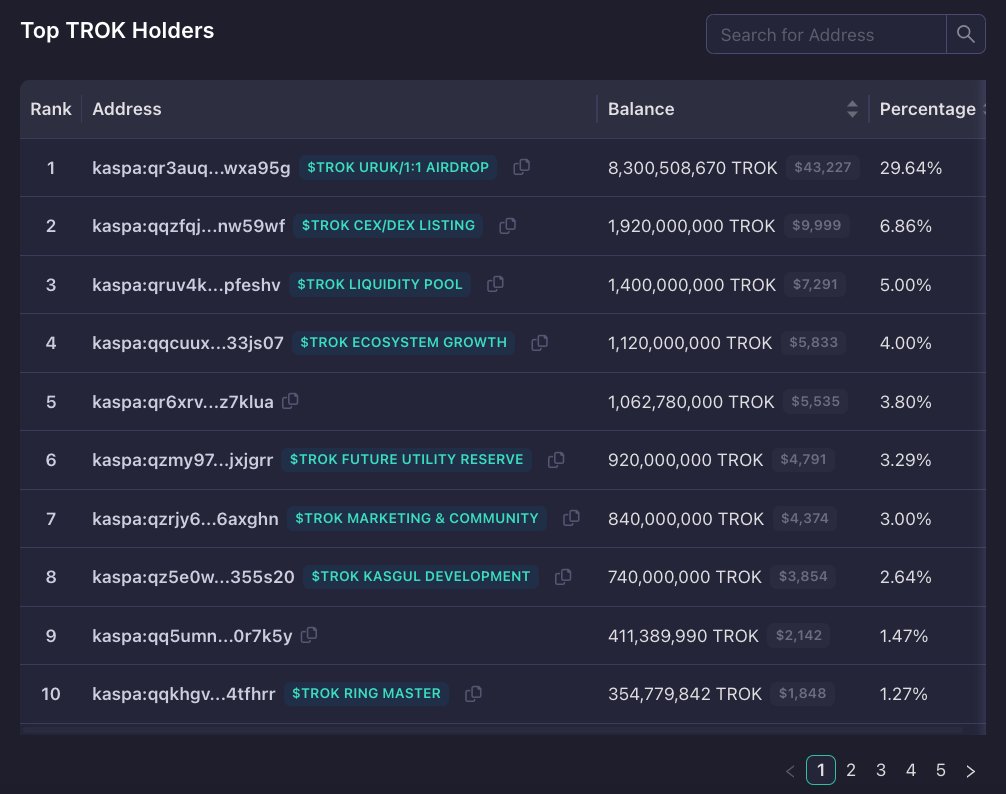1006x794 pixels.
Task: Open address kaspa:qruv4k...pfeshv
Action: [x=186, y=285]
